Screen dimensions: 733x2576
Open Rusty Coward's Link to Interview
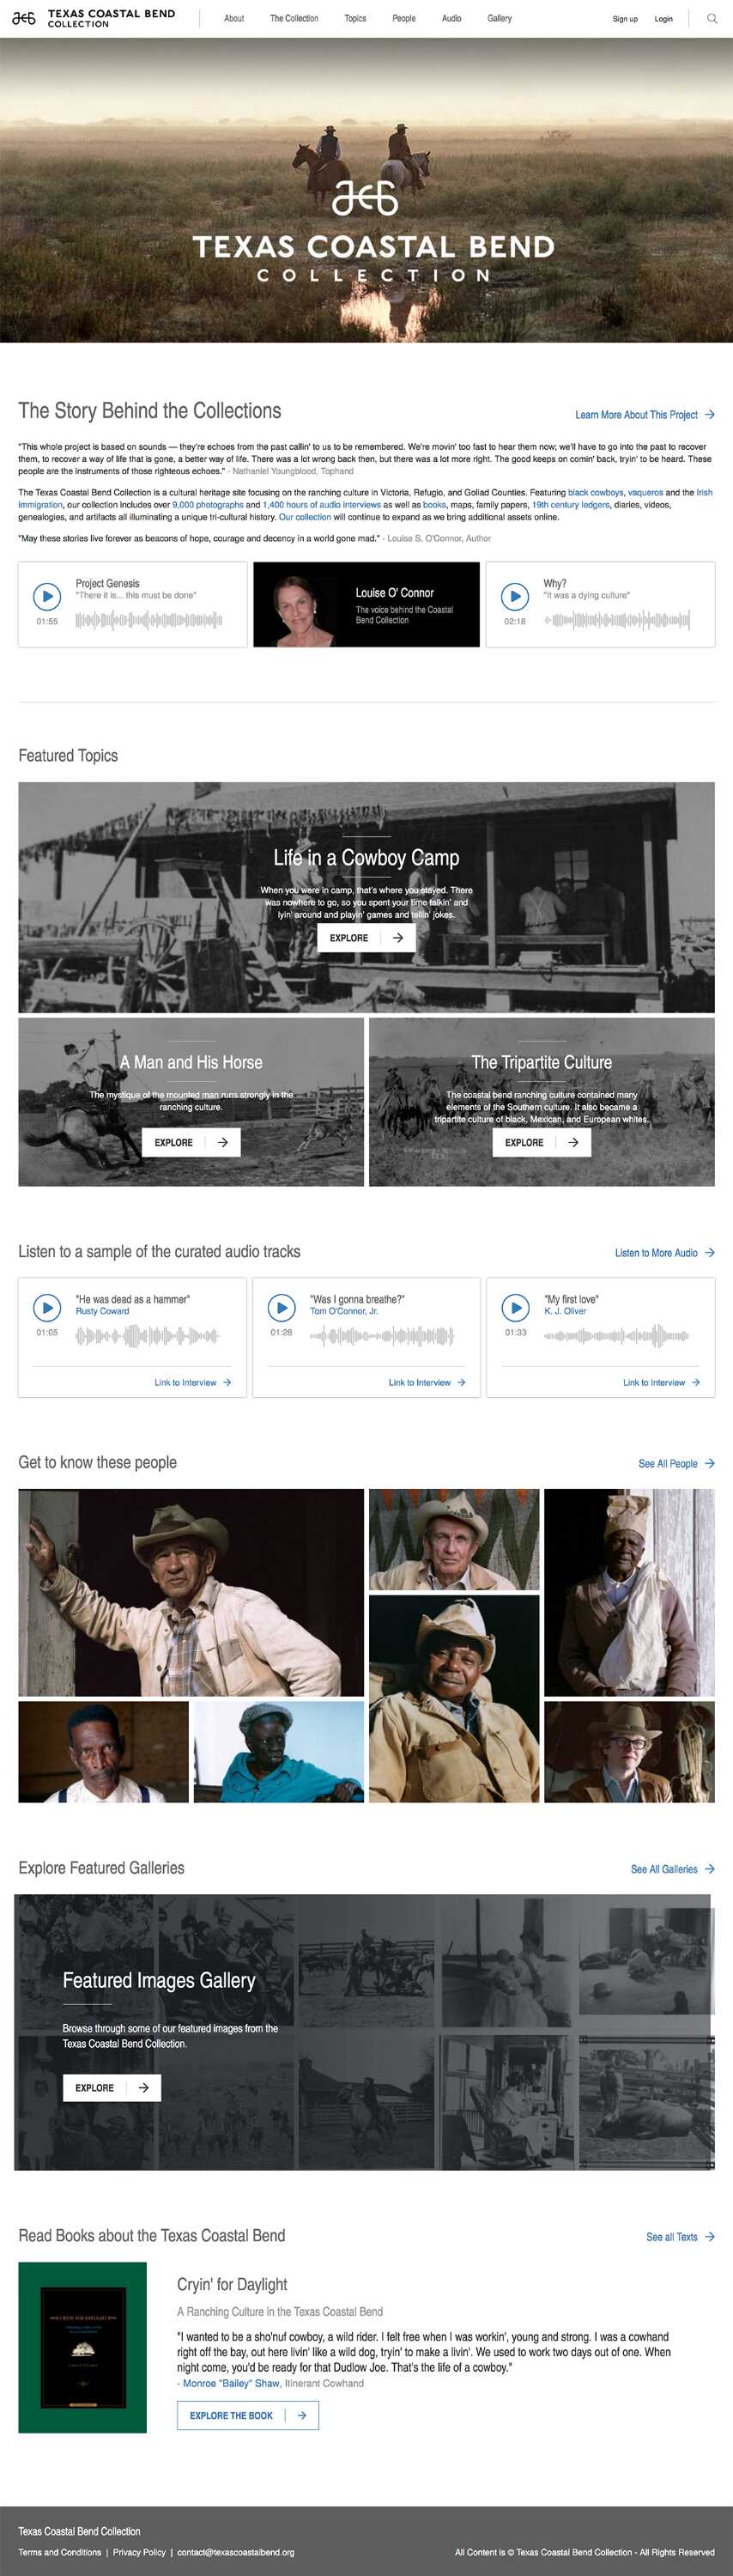click(x=193, y=1382)
